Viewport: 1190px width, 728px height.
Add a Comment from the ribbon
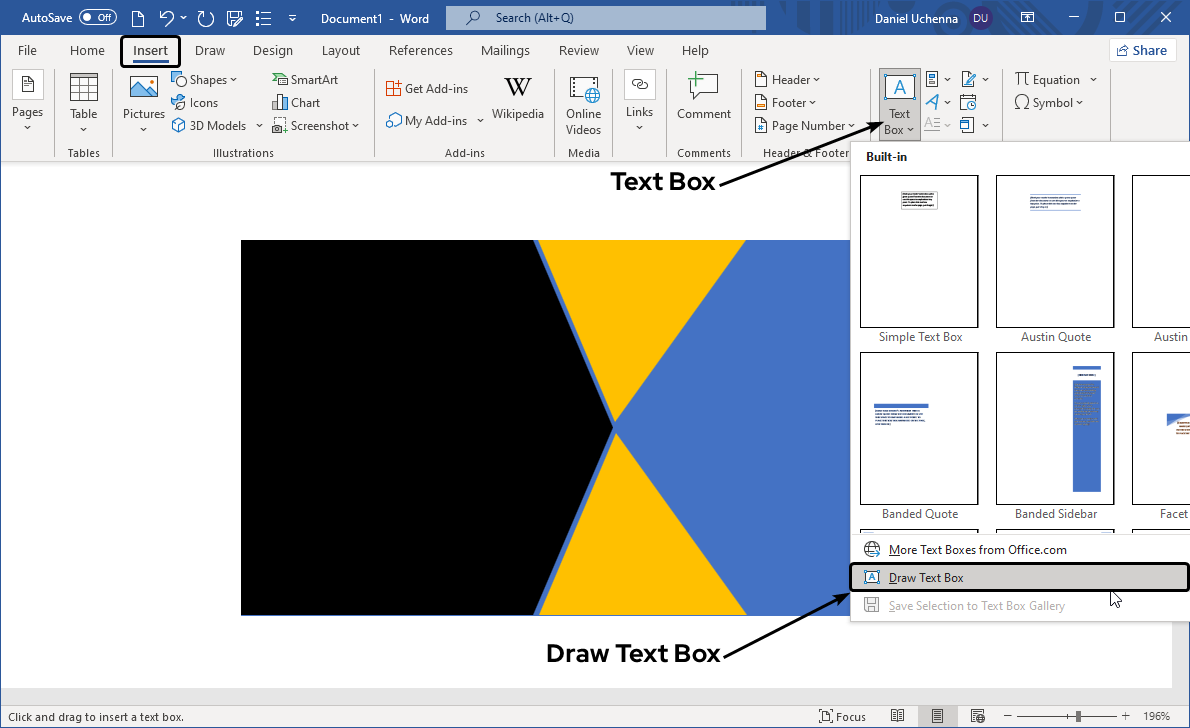click(x=703, y=99)
